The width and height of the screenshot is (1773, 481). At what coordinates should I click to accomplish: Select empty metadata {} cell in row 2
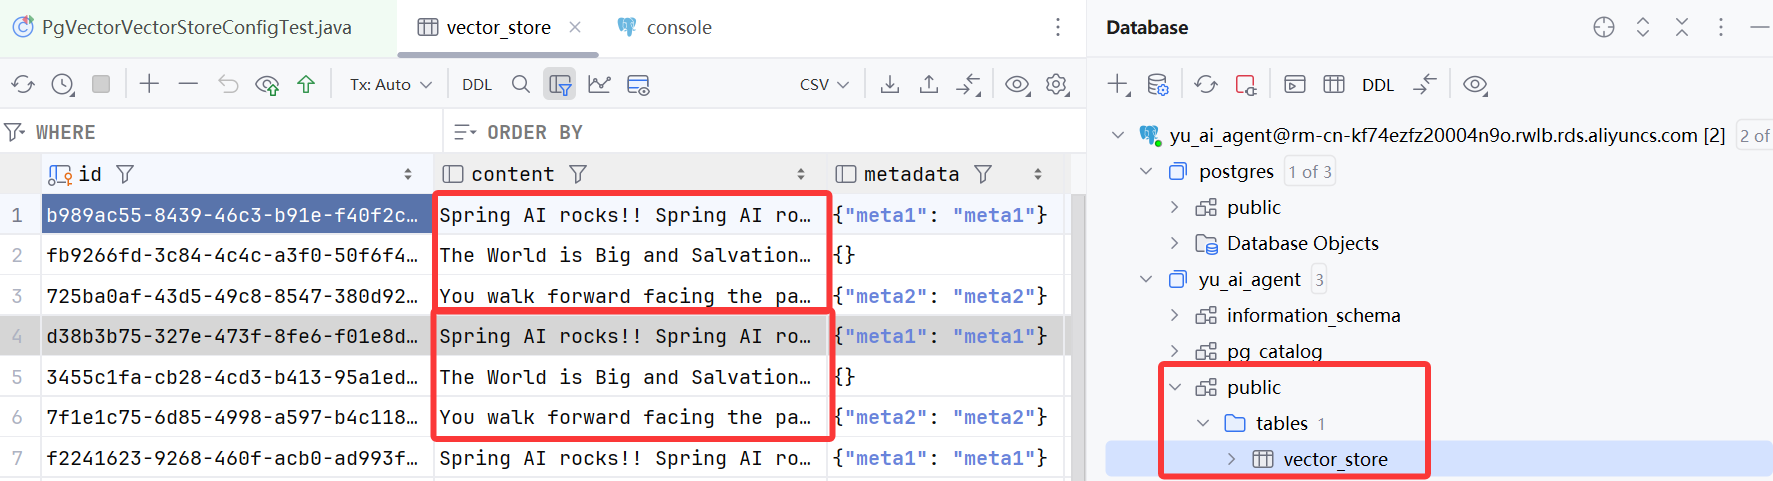[947, 255]
